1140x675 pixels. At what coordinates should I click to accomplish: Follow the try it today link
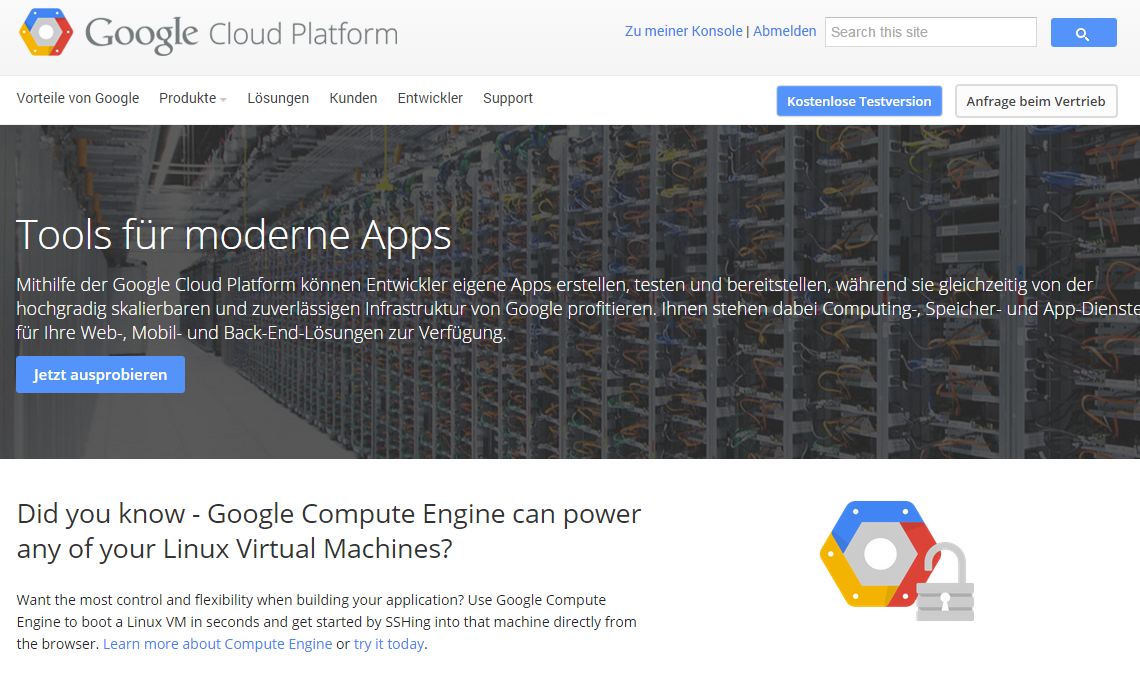[x=389, y=644]
